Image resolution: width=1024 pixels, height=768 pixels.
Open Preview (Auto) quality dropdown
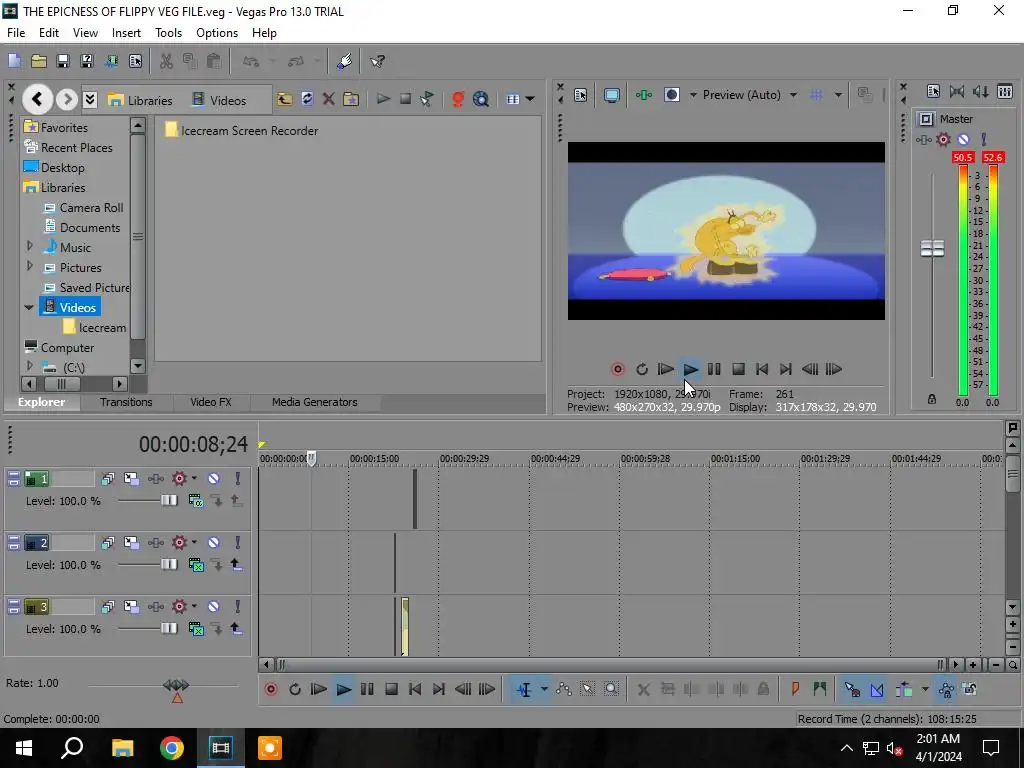tap(793, 95)
